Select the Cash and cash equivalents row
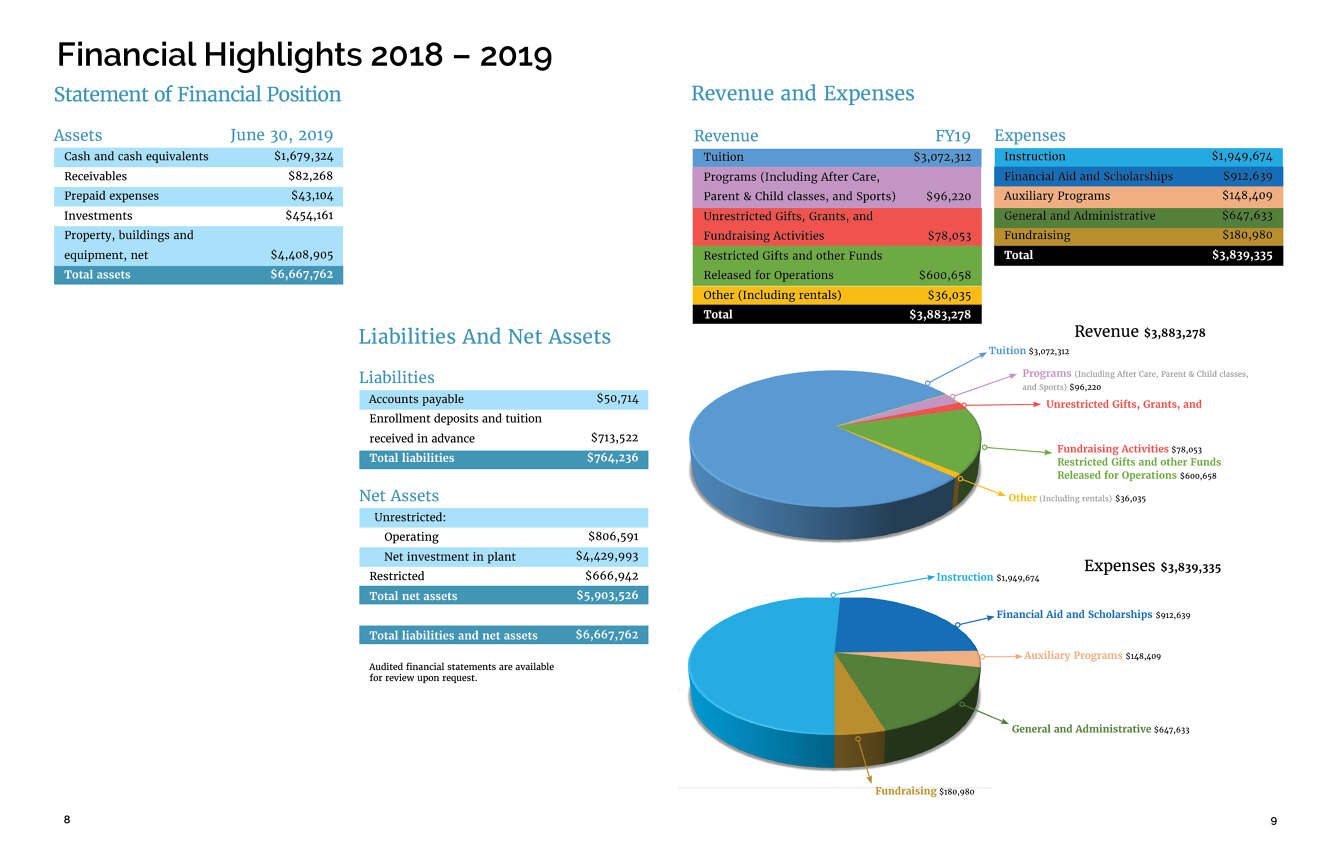This screenshot has width=1340, height=867. [x=198, y=157]
